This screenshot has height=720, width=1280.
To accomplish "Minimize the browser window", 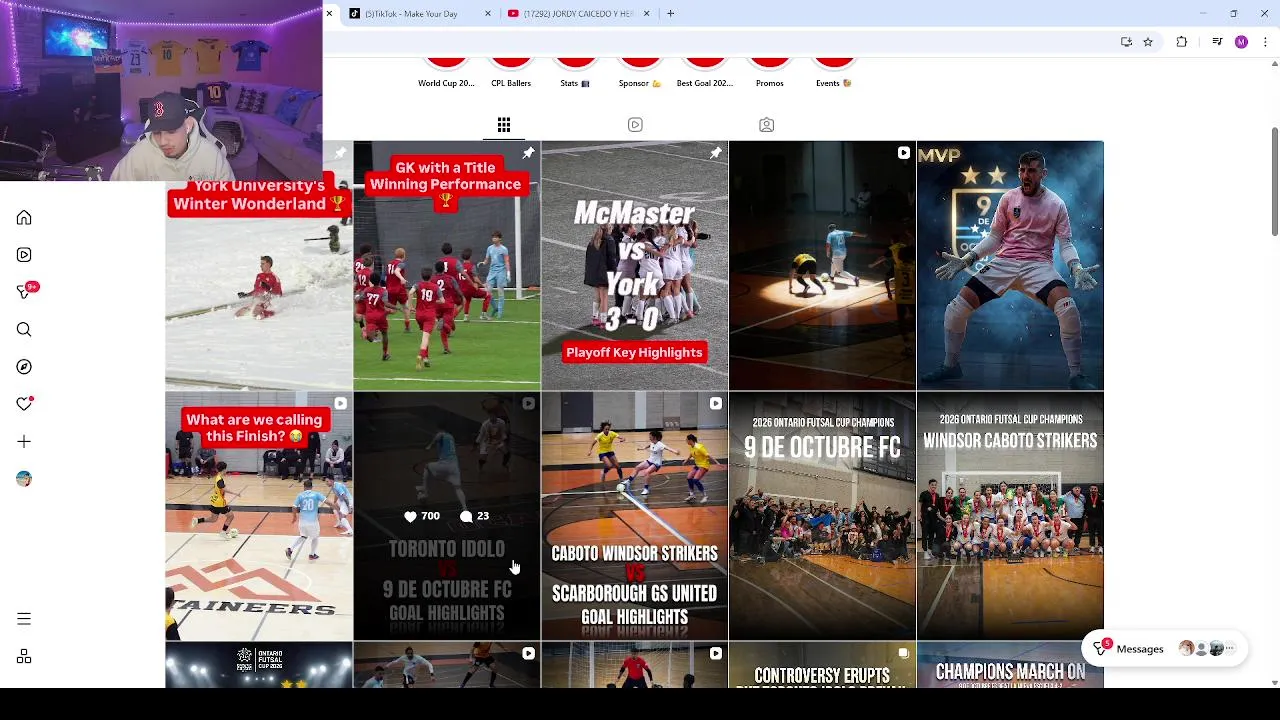I will click(1203, 14).
